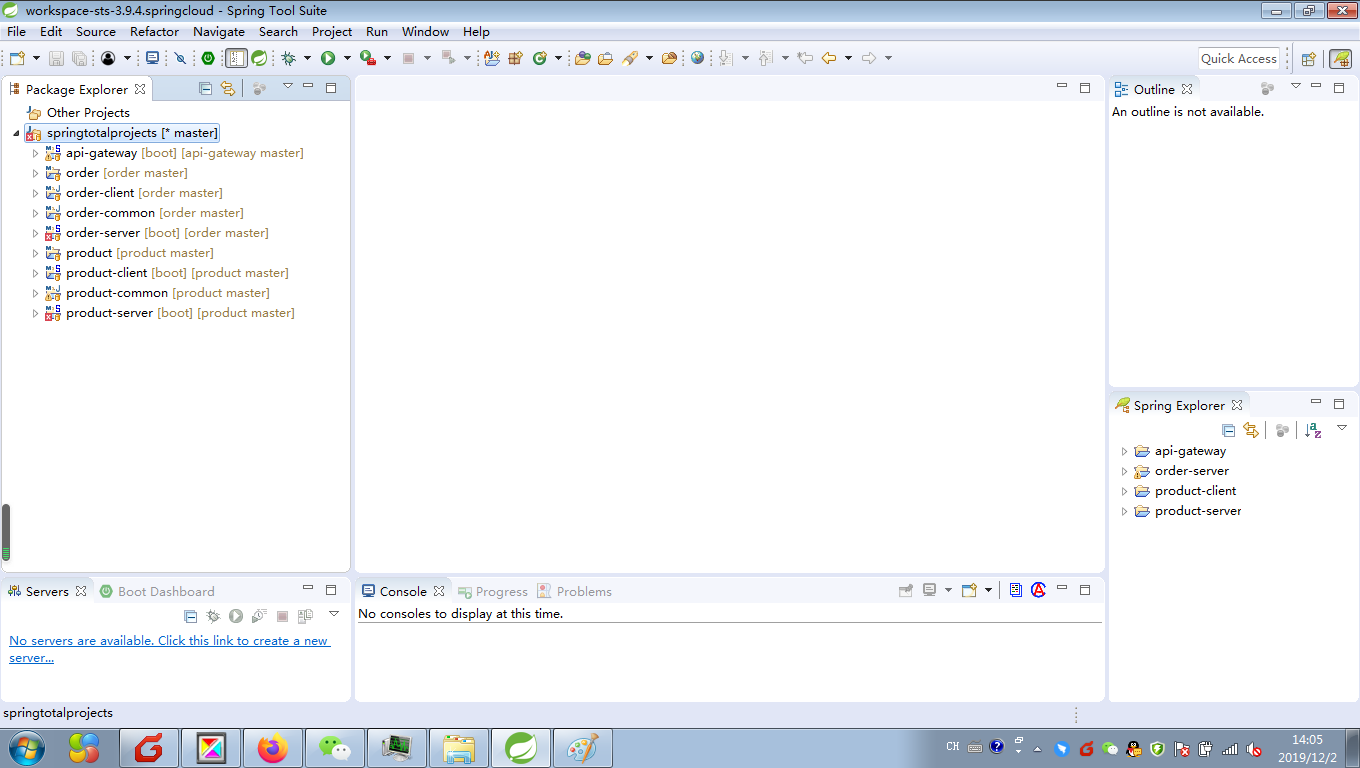Click the Quick Access search field
This screenshot has height=768, width=1360.
pyautogui.click(x=1239, y=58)
